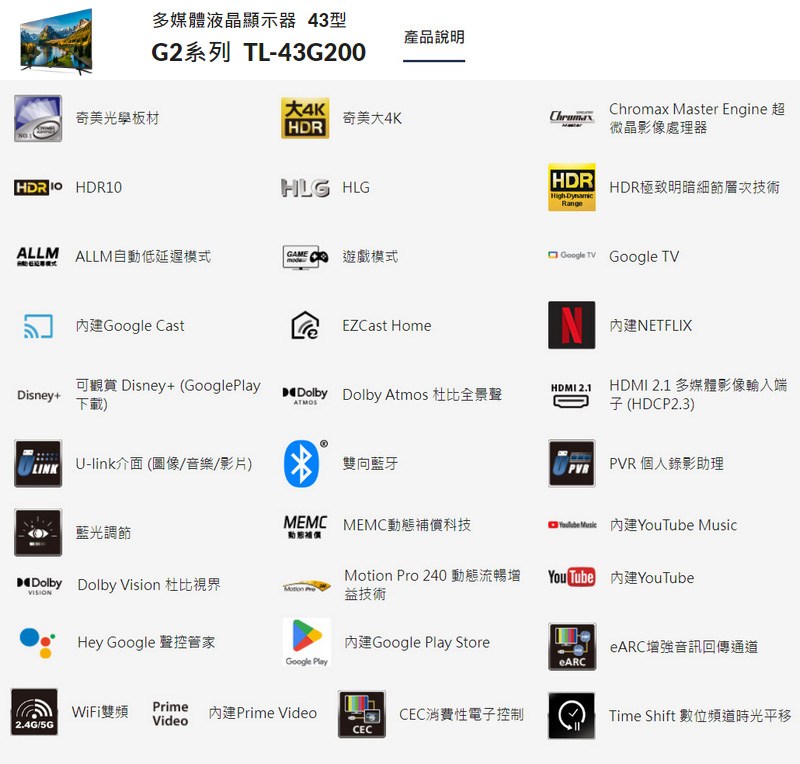Click the Google Play Store icon
This screenshot has width=800, height=764.
click(307, 643)
